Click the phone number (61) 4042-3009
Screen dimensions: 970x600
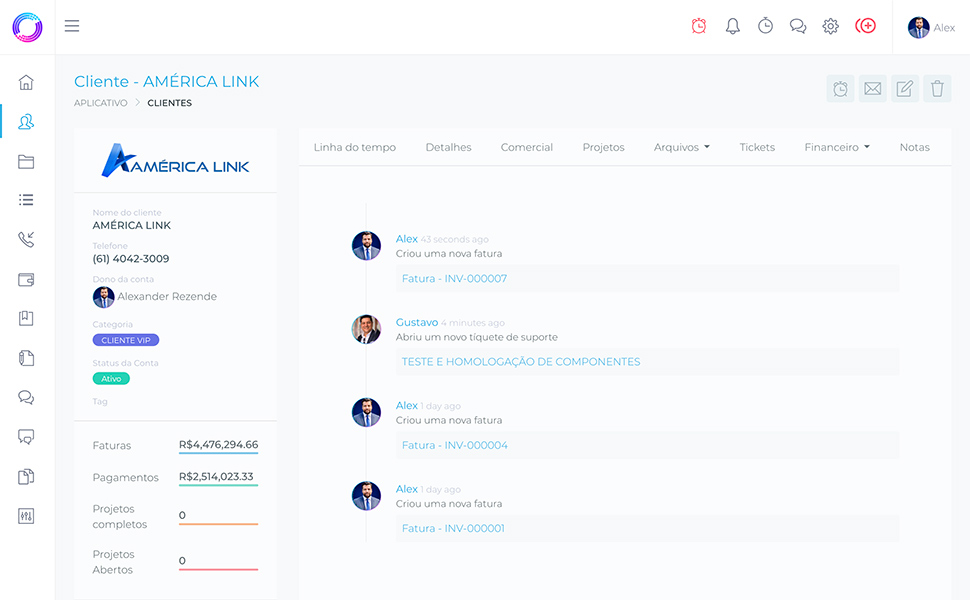click(131, 259)
